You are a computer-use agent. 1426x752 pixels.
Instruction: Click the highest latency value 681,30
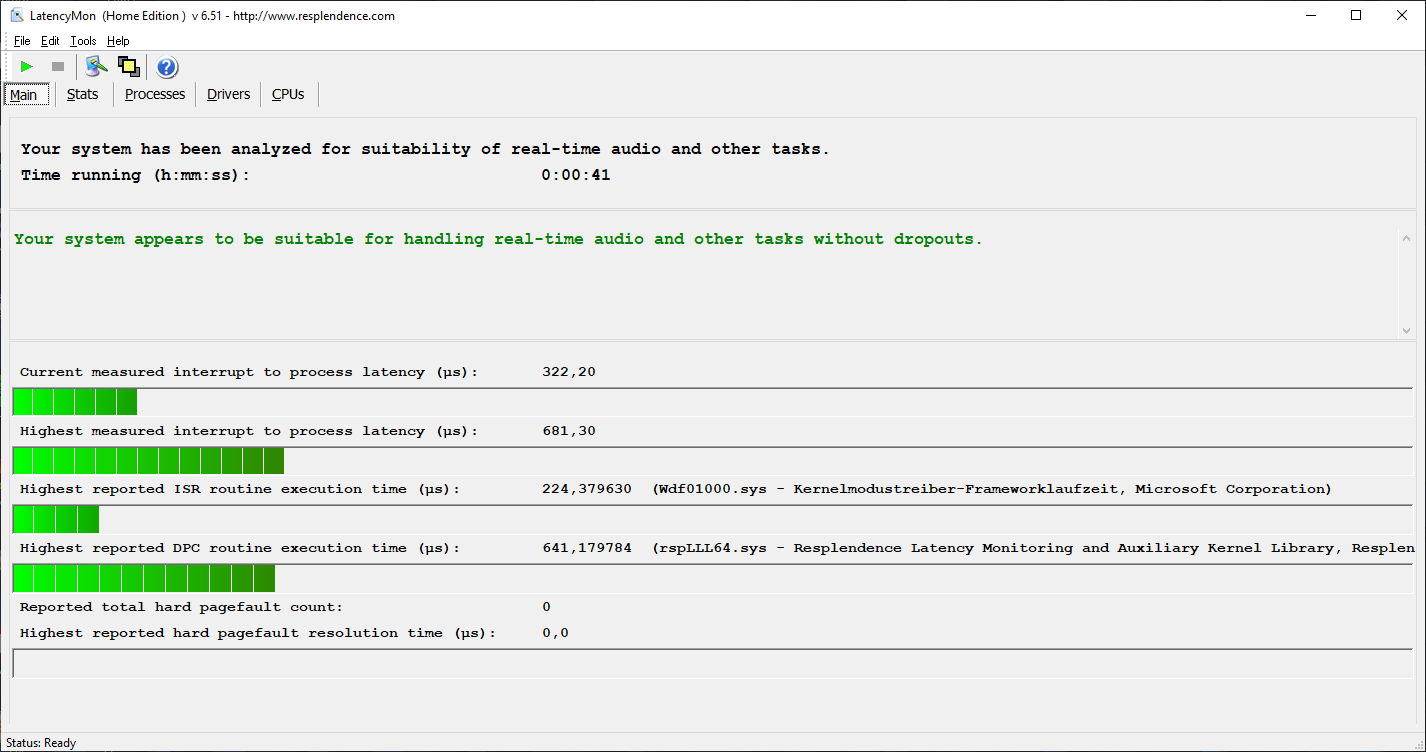[x=569, y=431]
